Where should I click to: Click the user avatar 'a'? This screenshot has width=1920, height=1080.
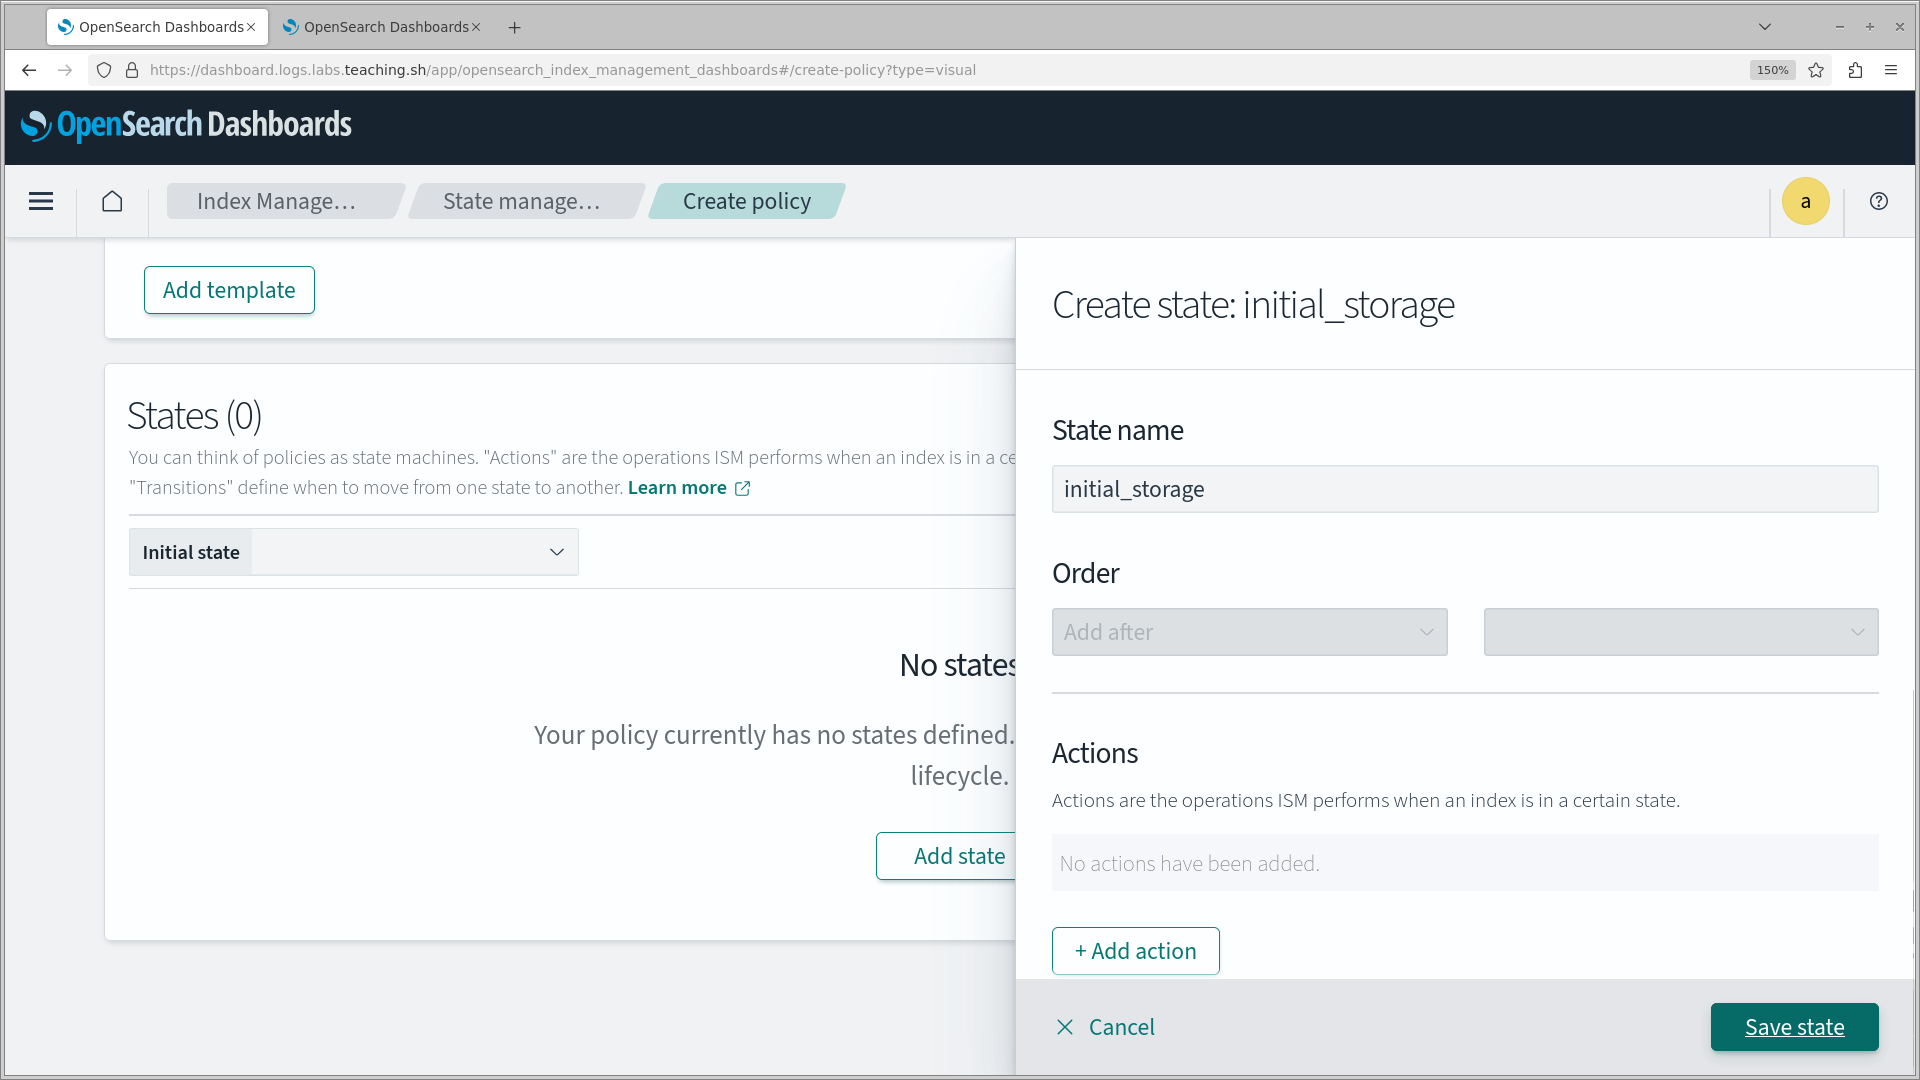coord(1805,201)
